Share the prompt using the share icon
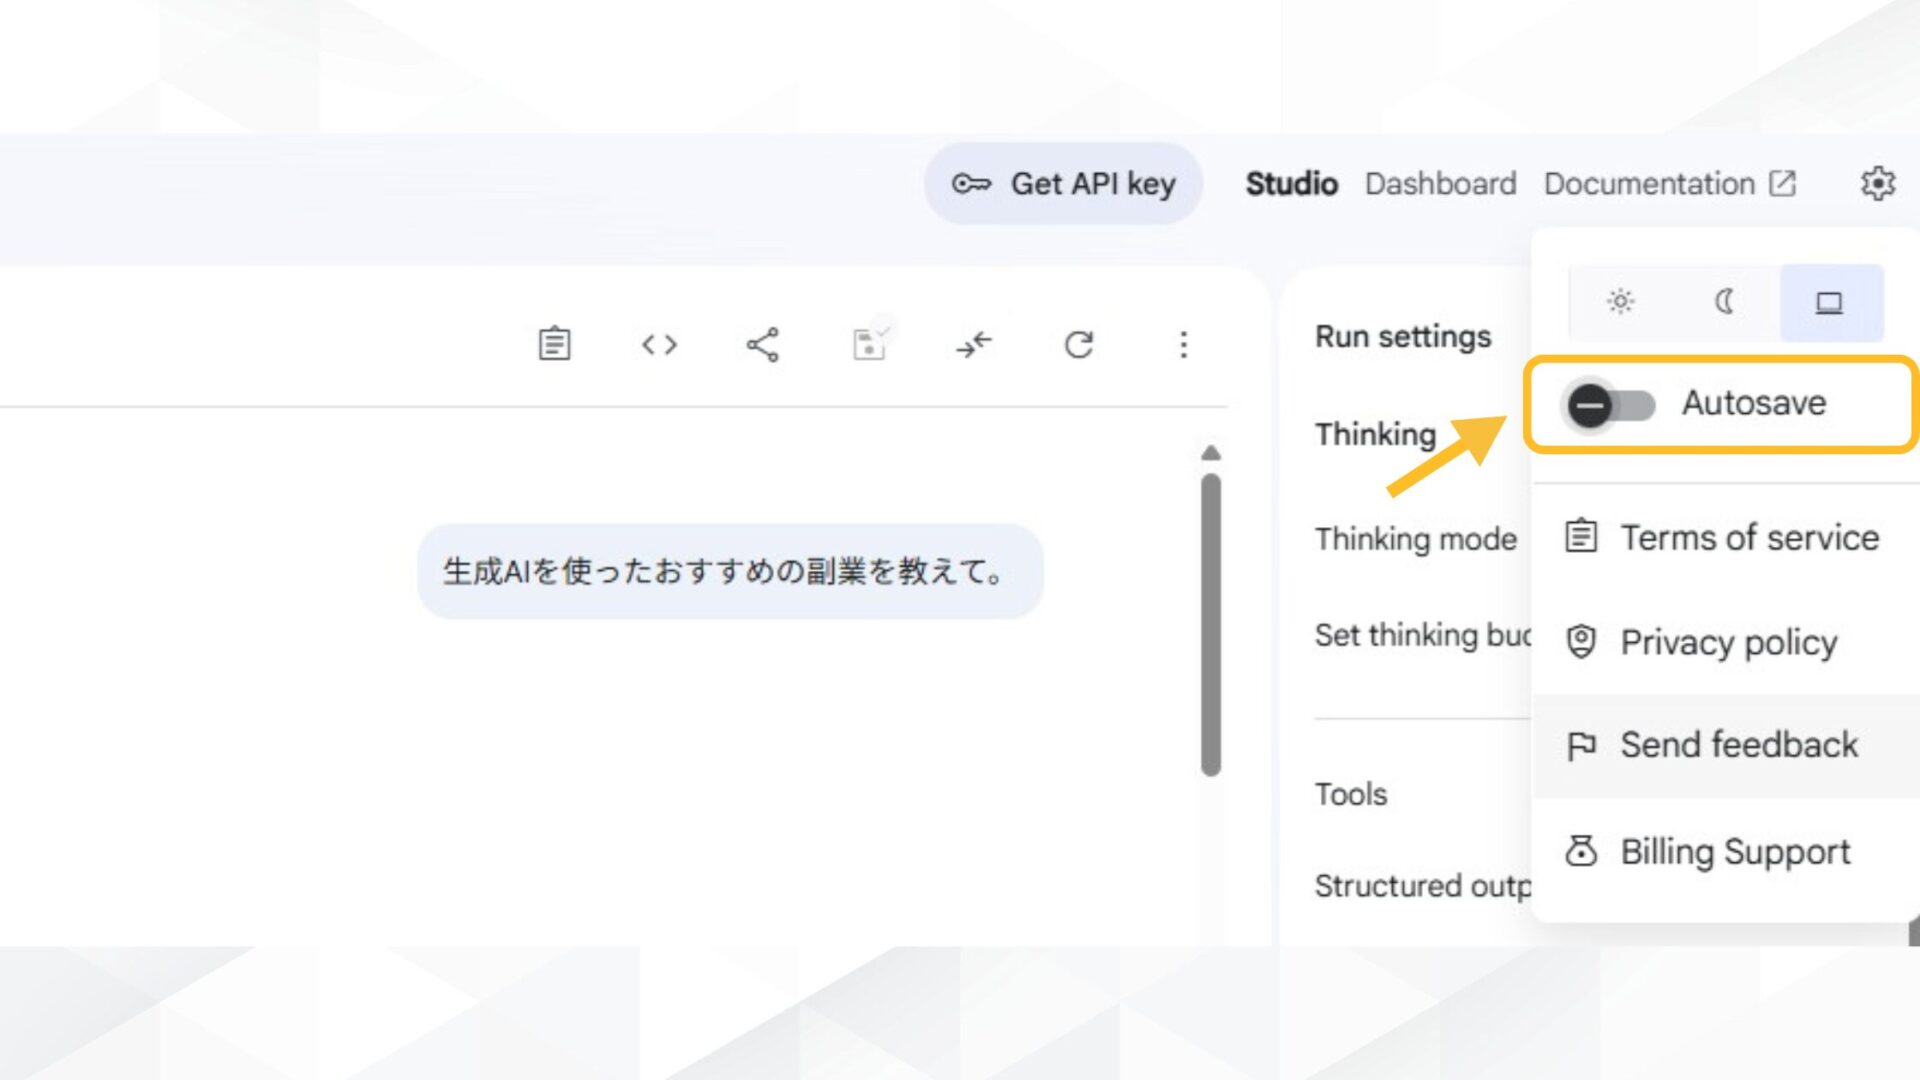This screenshot has width=1920, height=1080. 762,345
